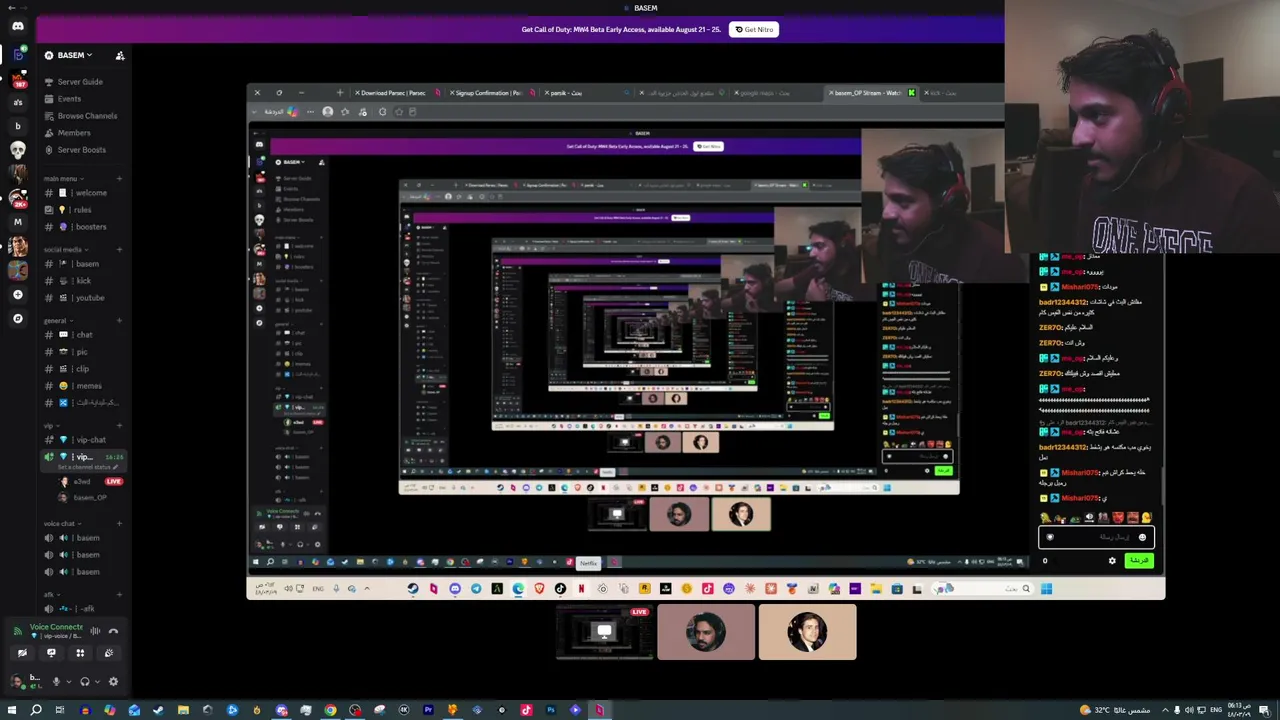Screen dimensions: 1280x720
Task: Open the memes channel
Action: [84, 386]
